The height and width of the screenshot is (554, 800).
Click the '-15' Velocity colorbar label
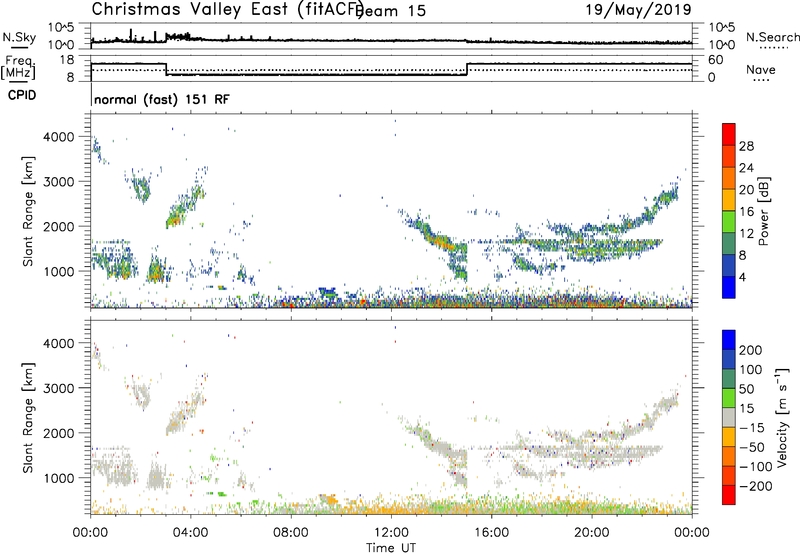click(x=752, y=428)
